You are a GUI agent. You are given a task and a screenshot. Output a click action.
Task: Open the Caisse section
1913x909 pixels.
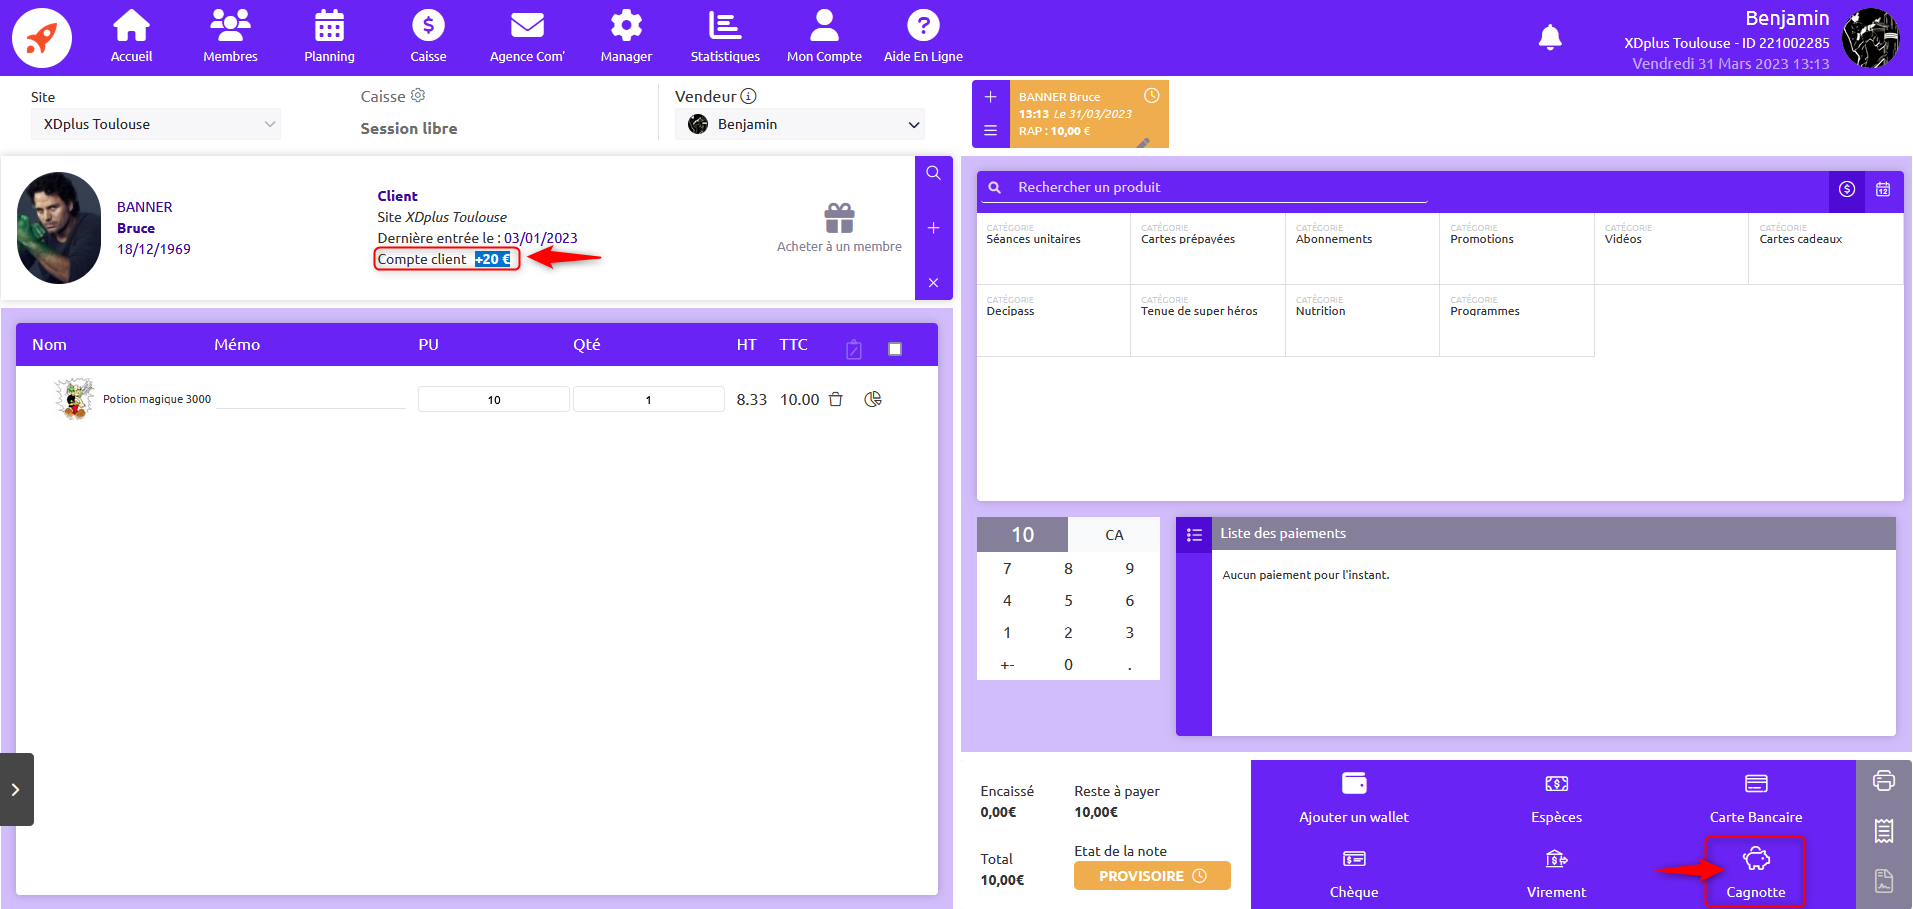coord(428,37)
